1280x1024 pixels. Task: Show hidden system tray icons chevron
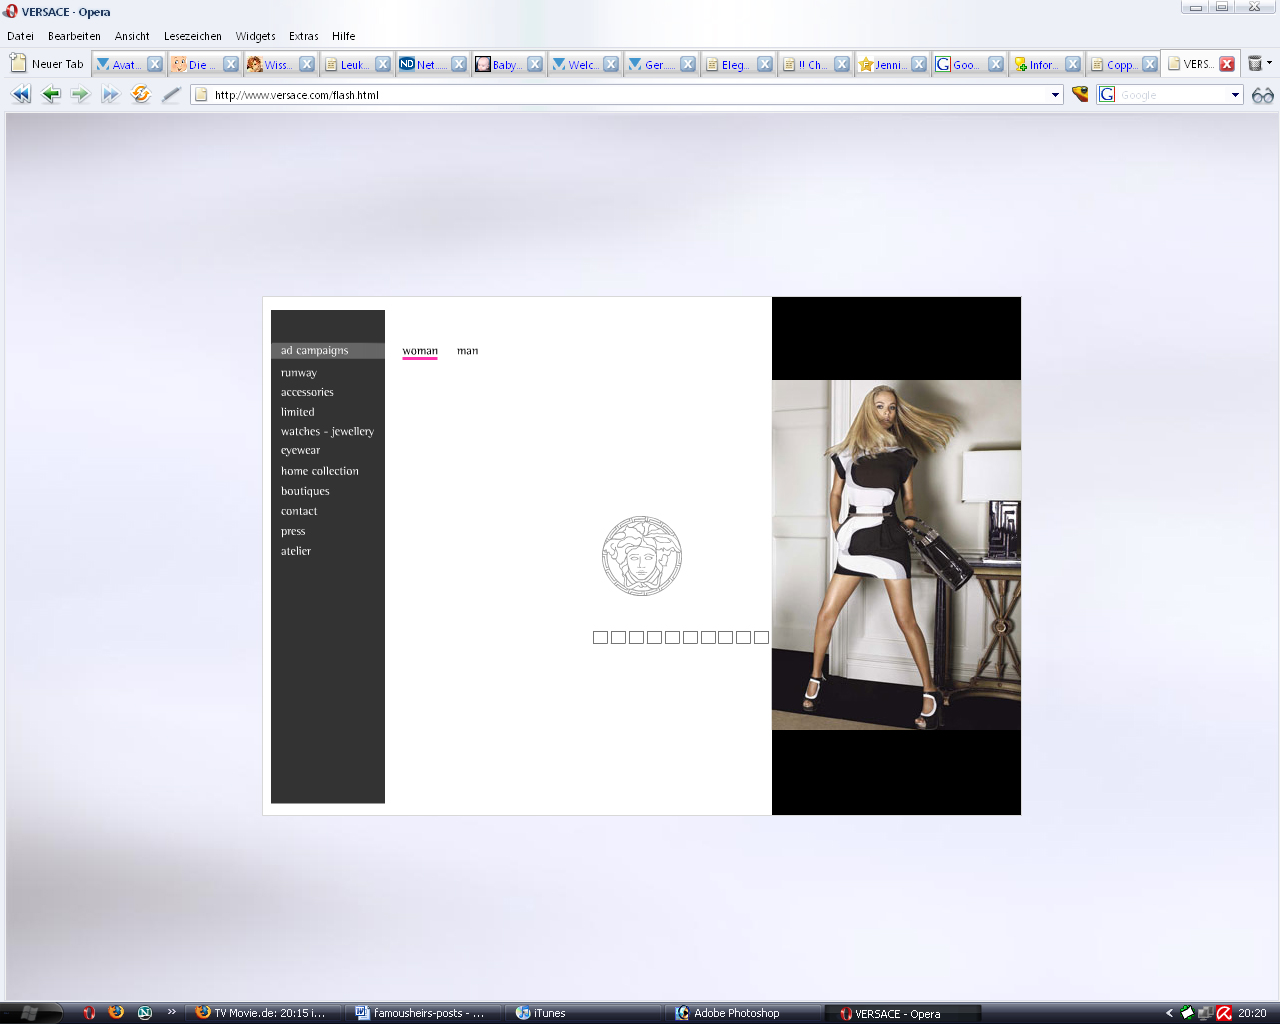pyautogui.click(x=1169, y=1013)
